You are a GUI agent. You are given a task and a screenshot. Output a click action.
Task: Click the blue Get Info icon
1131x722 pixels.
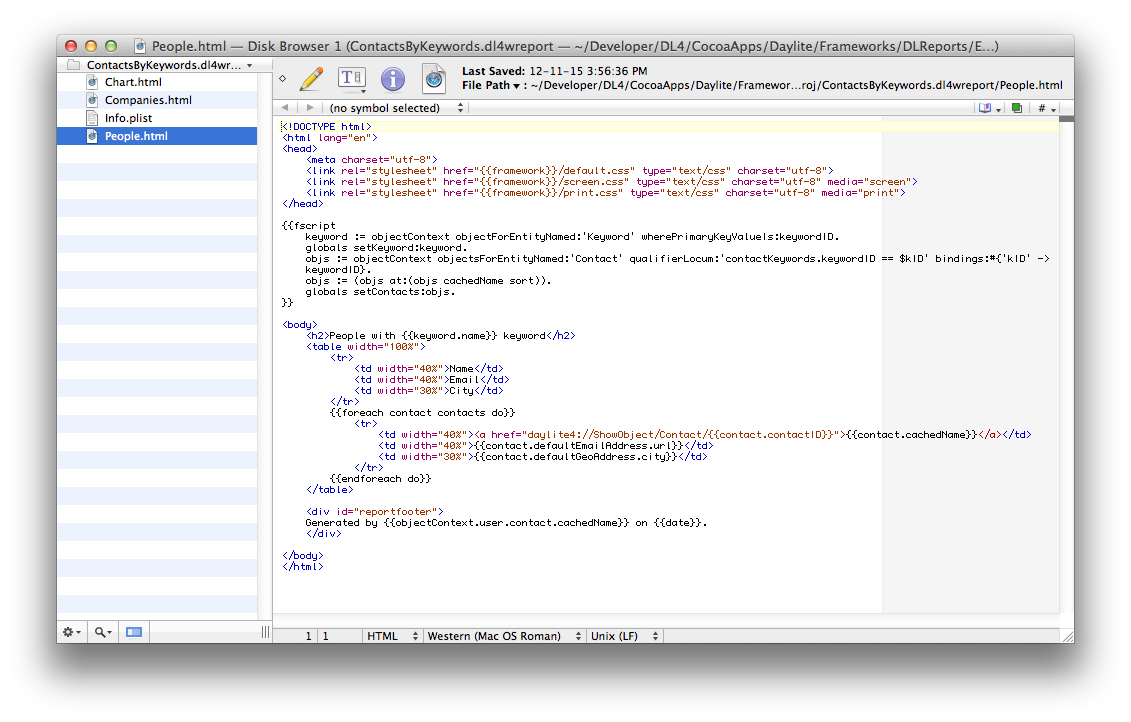[392, 79]
